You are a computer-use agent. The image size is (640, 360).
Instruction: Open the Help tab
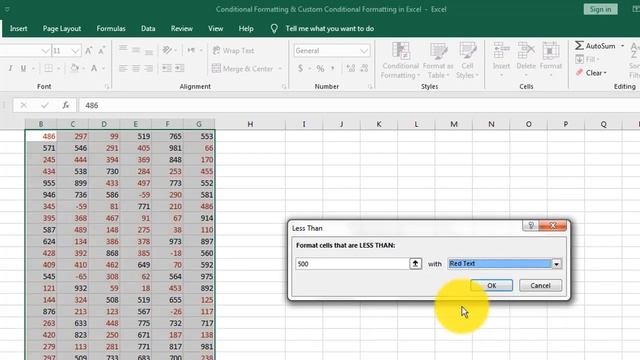[x=246, y=29]
